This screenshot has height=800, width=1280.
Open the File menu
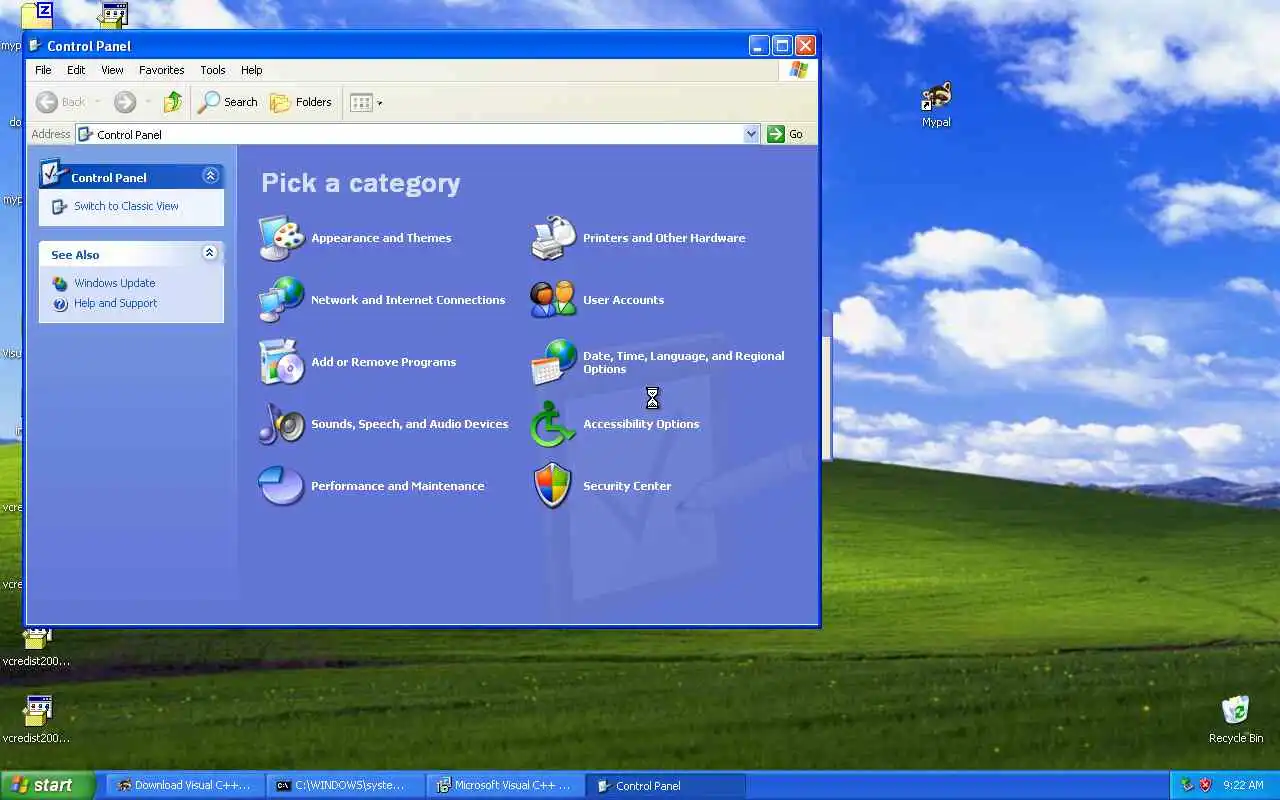43,70
